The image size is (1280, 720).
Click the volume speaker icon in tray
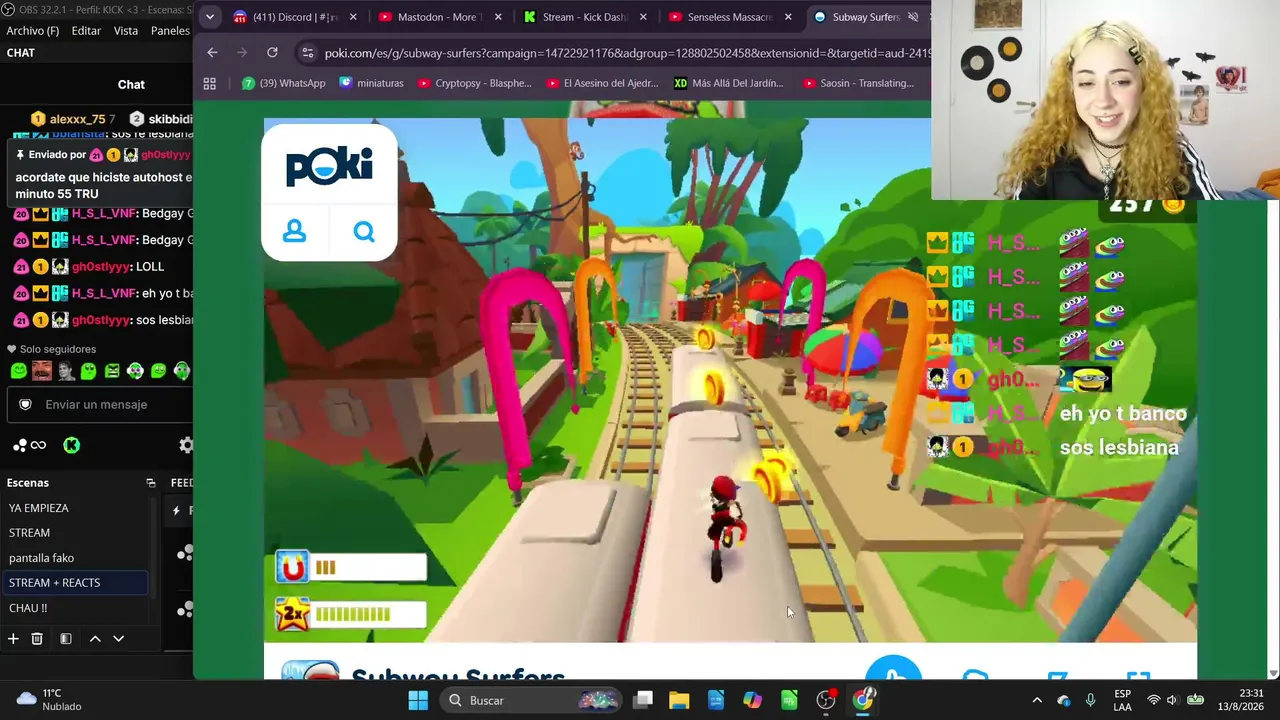[1172, 700]
